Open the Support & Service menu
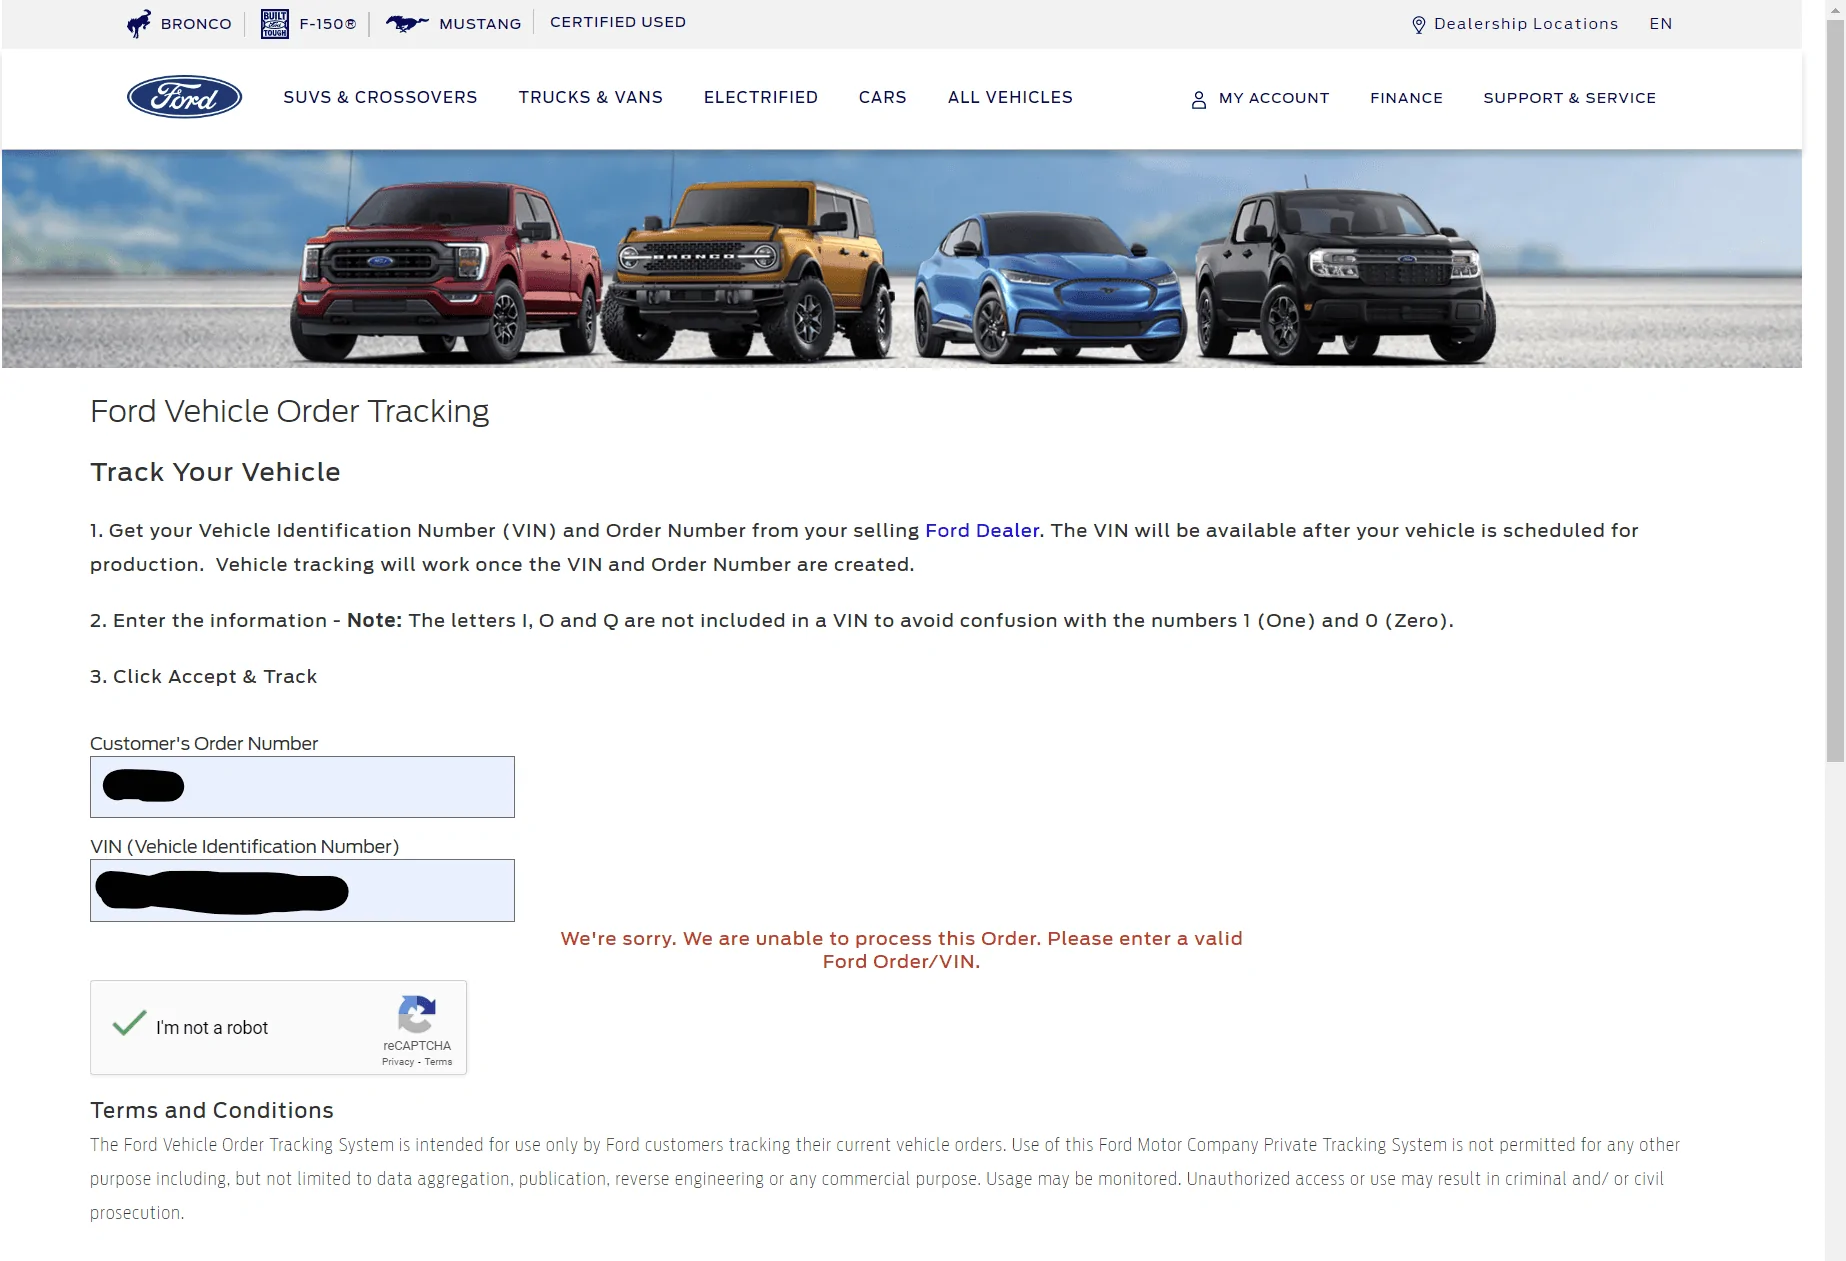 coord(1569,98)
